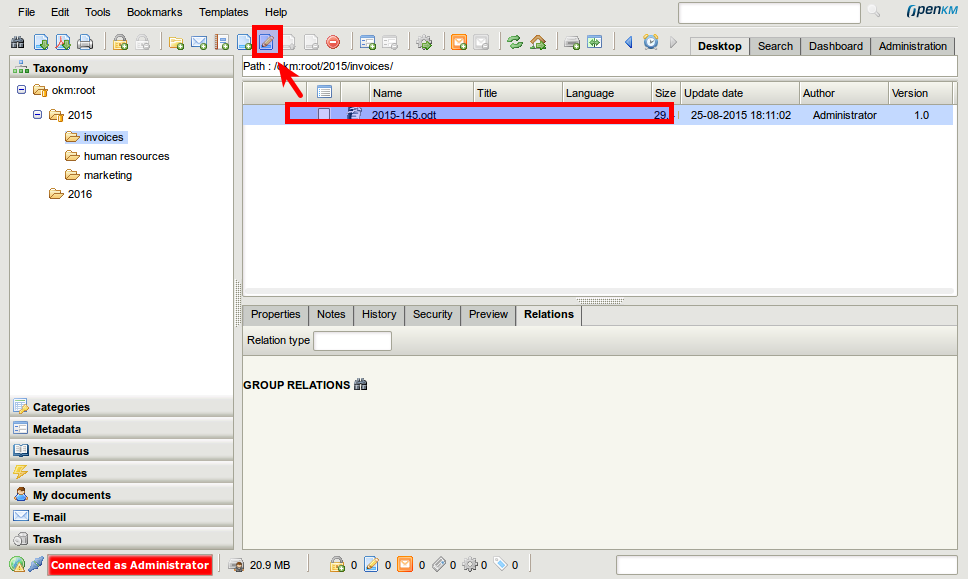Click the highlighted edit/checkout document icon

267,42
